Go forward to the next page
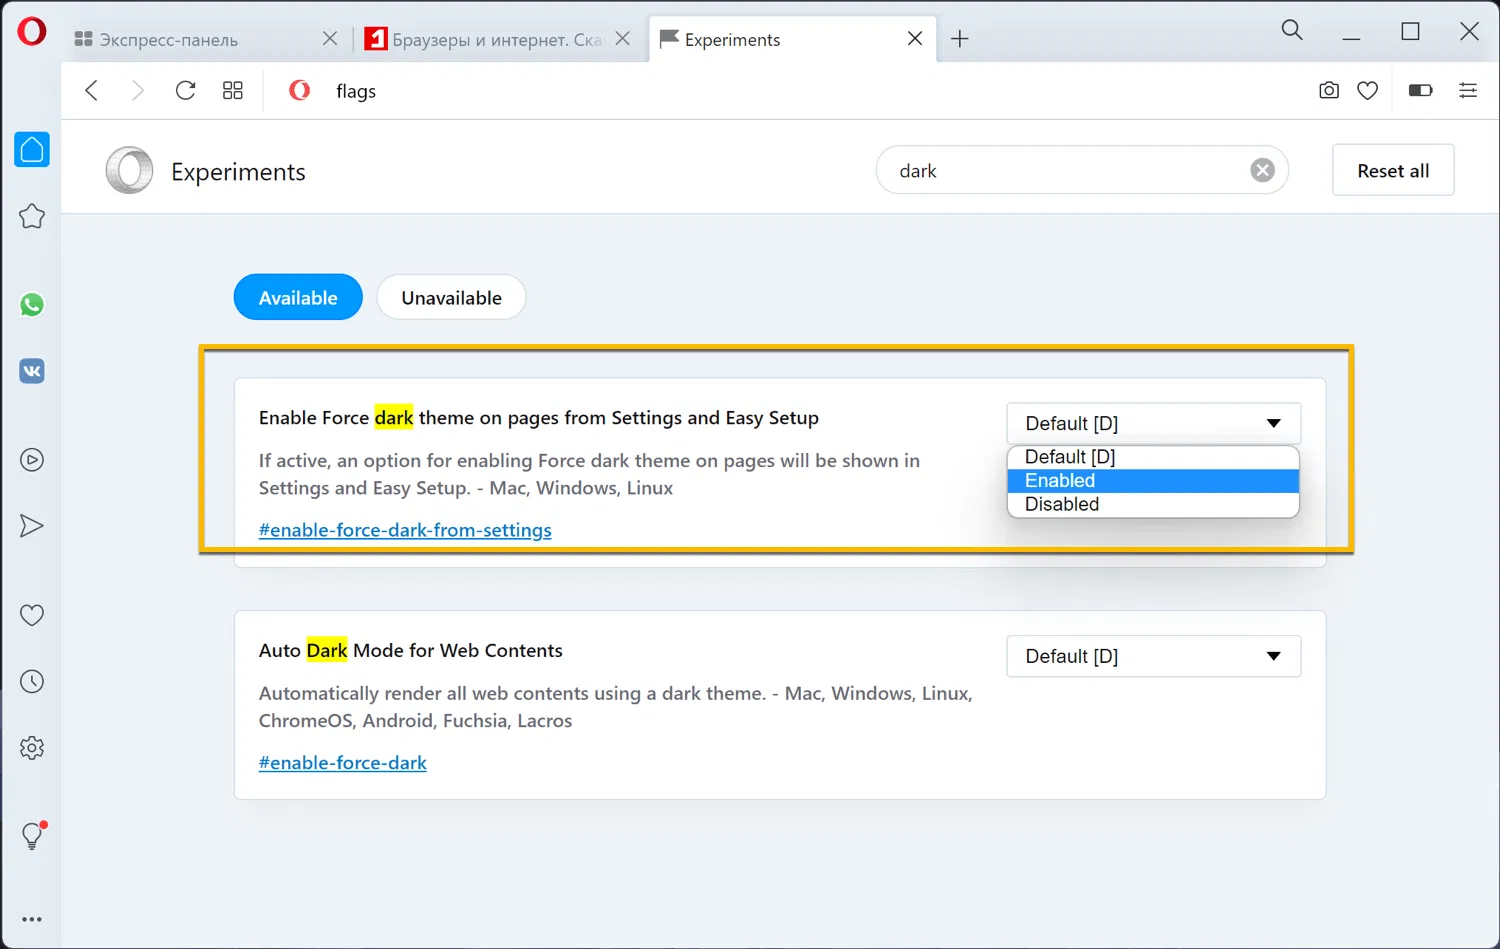 tap(138, 91)
